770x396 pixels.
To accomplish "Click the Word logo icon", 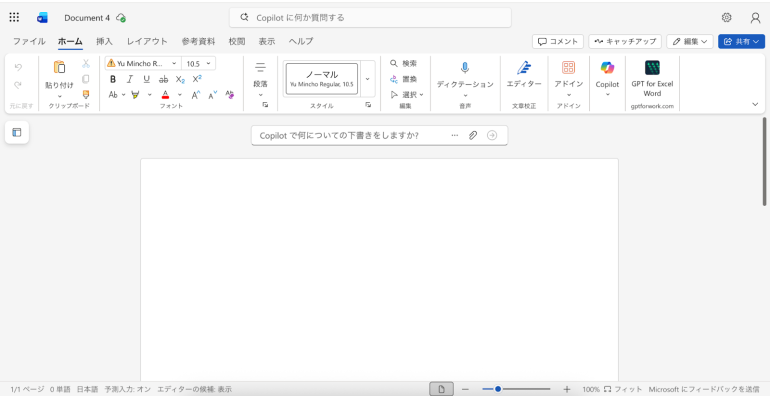I will (x=42, y=18).
